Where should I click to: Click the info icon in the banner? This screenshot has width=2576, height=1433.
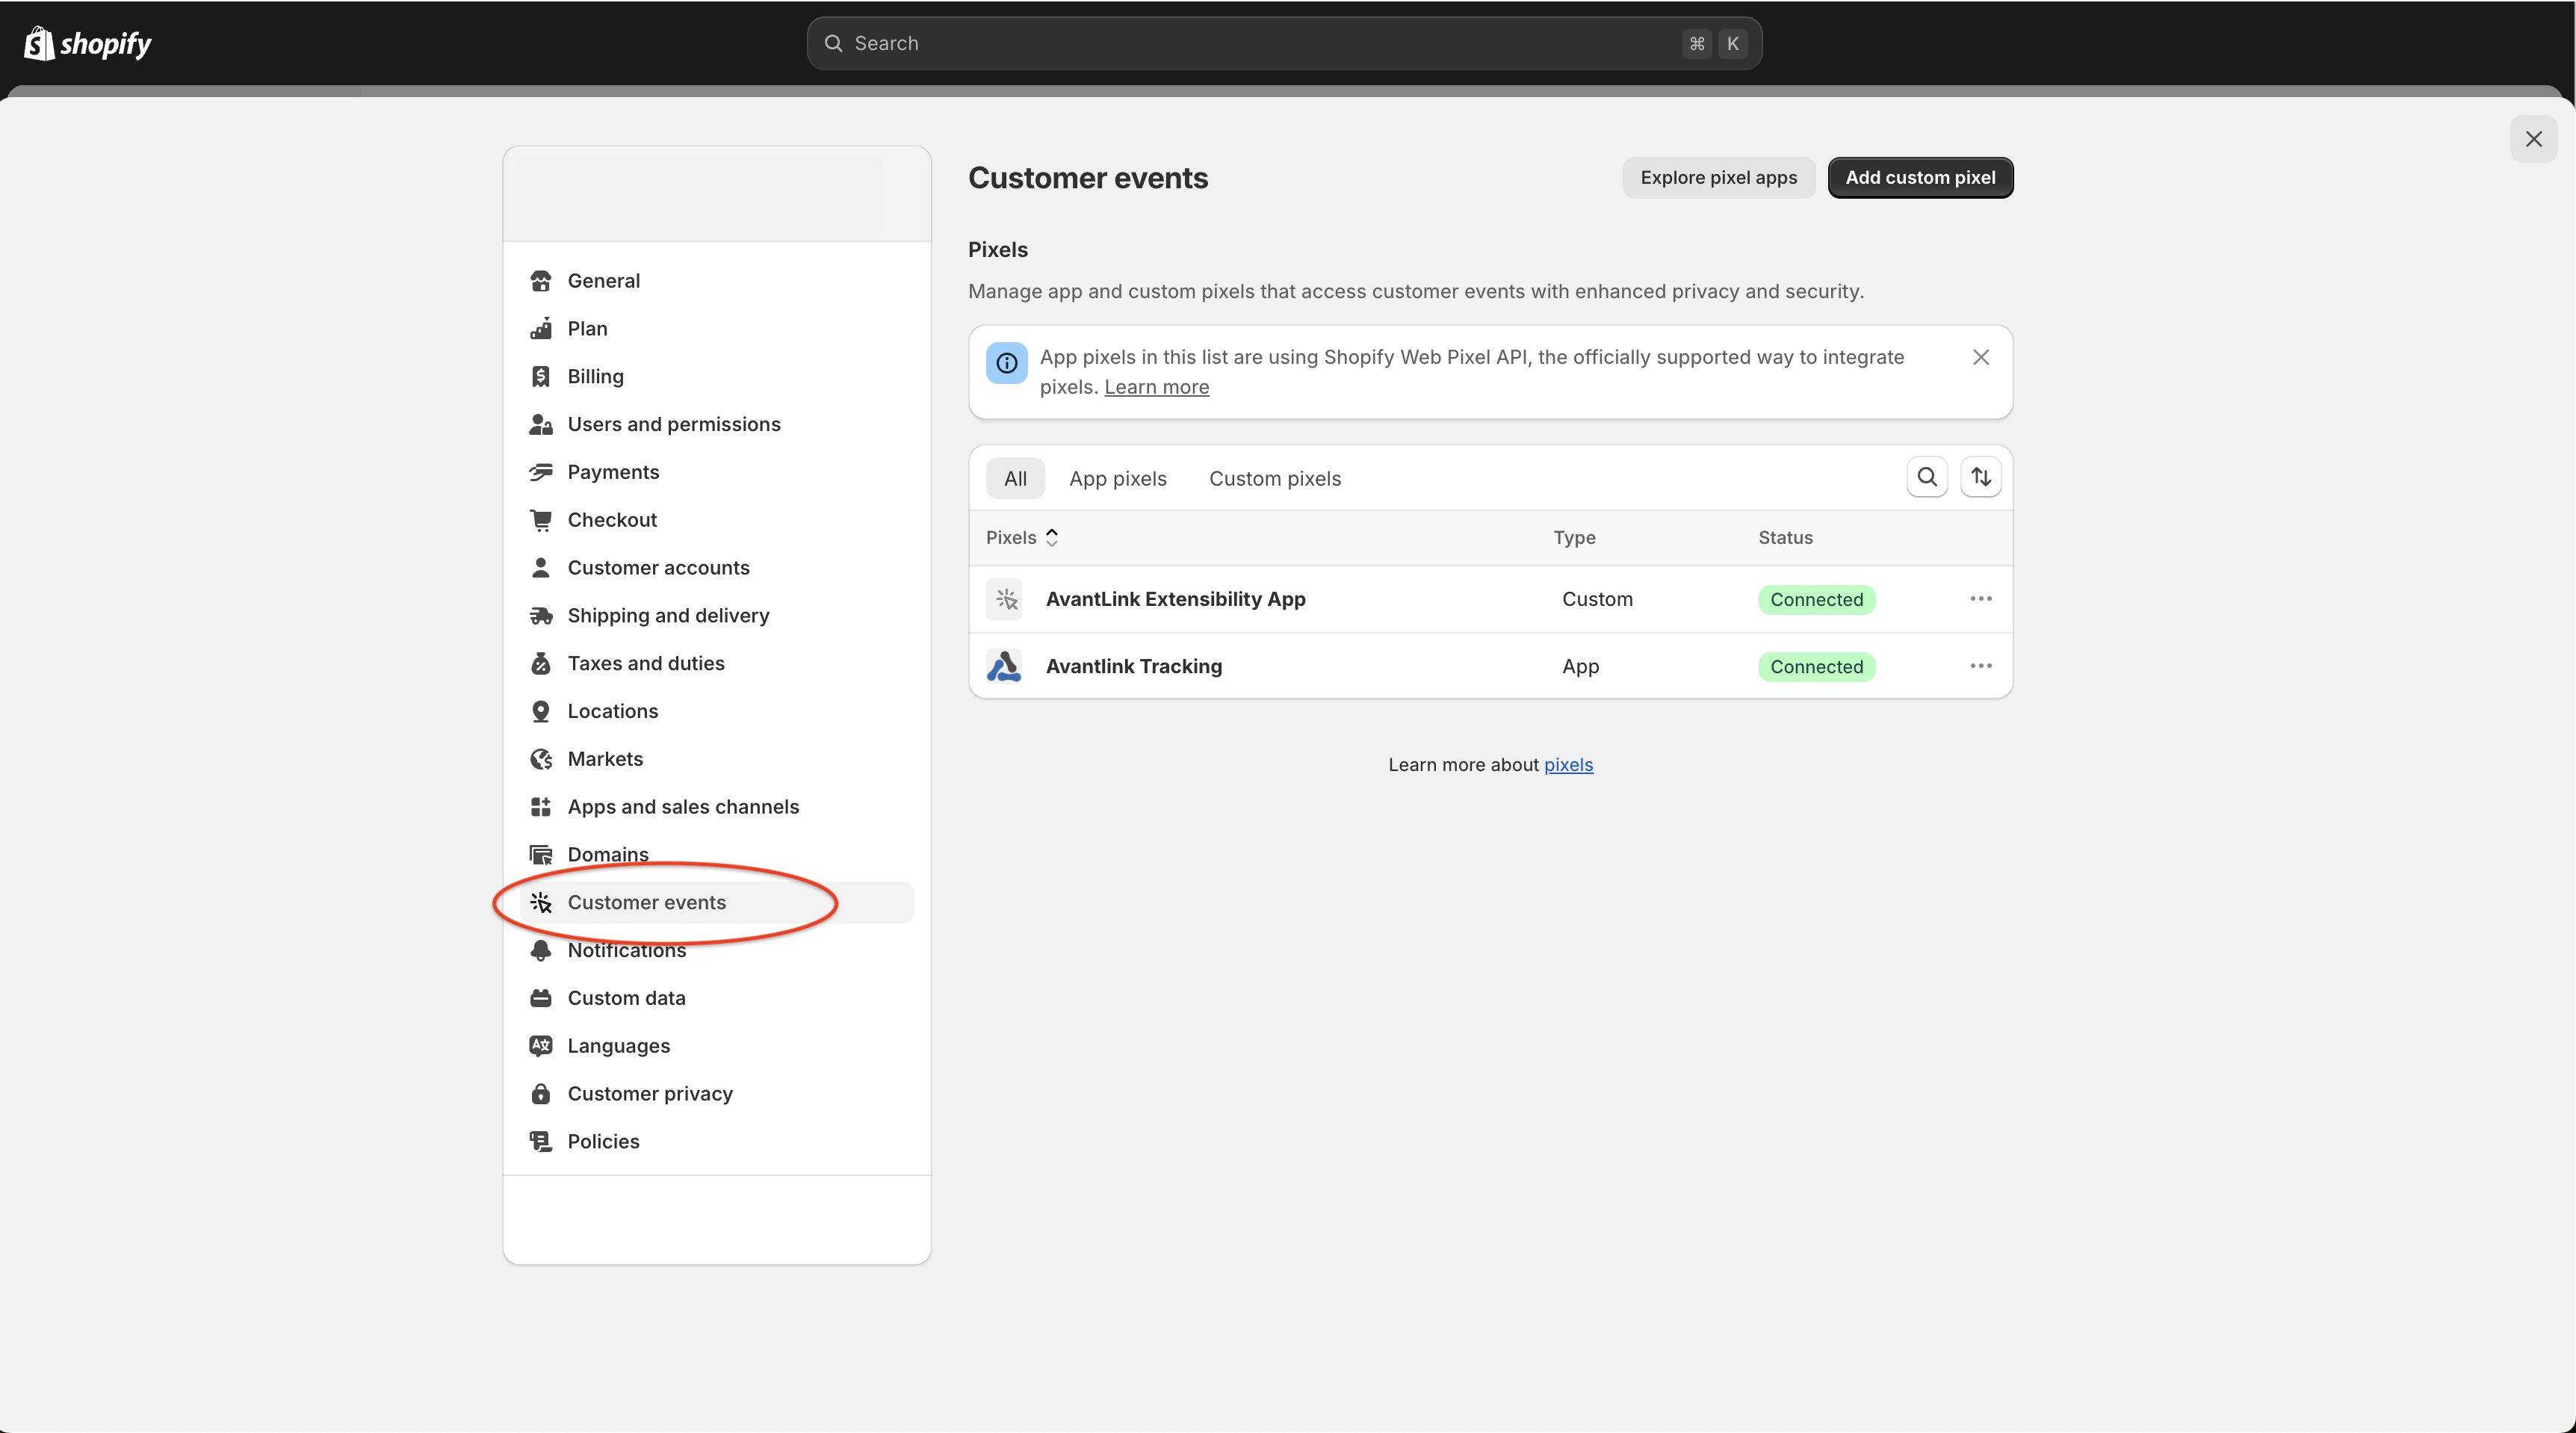(x=1006, y=363)
